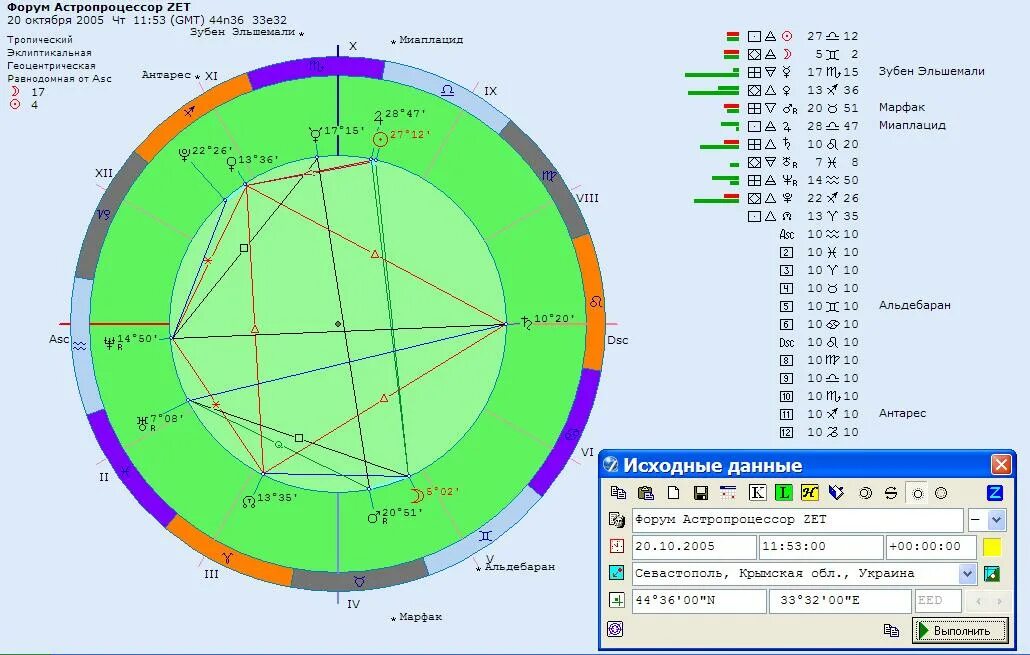Click the time field 11:53:00
Viewport: 1030px width, 655px height.
click(x=820, y=547)
